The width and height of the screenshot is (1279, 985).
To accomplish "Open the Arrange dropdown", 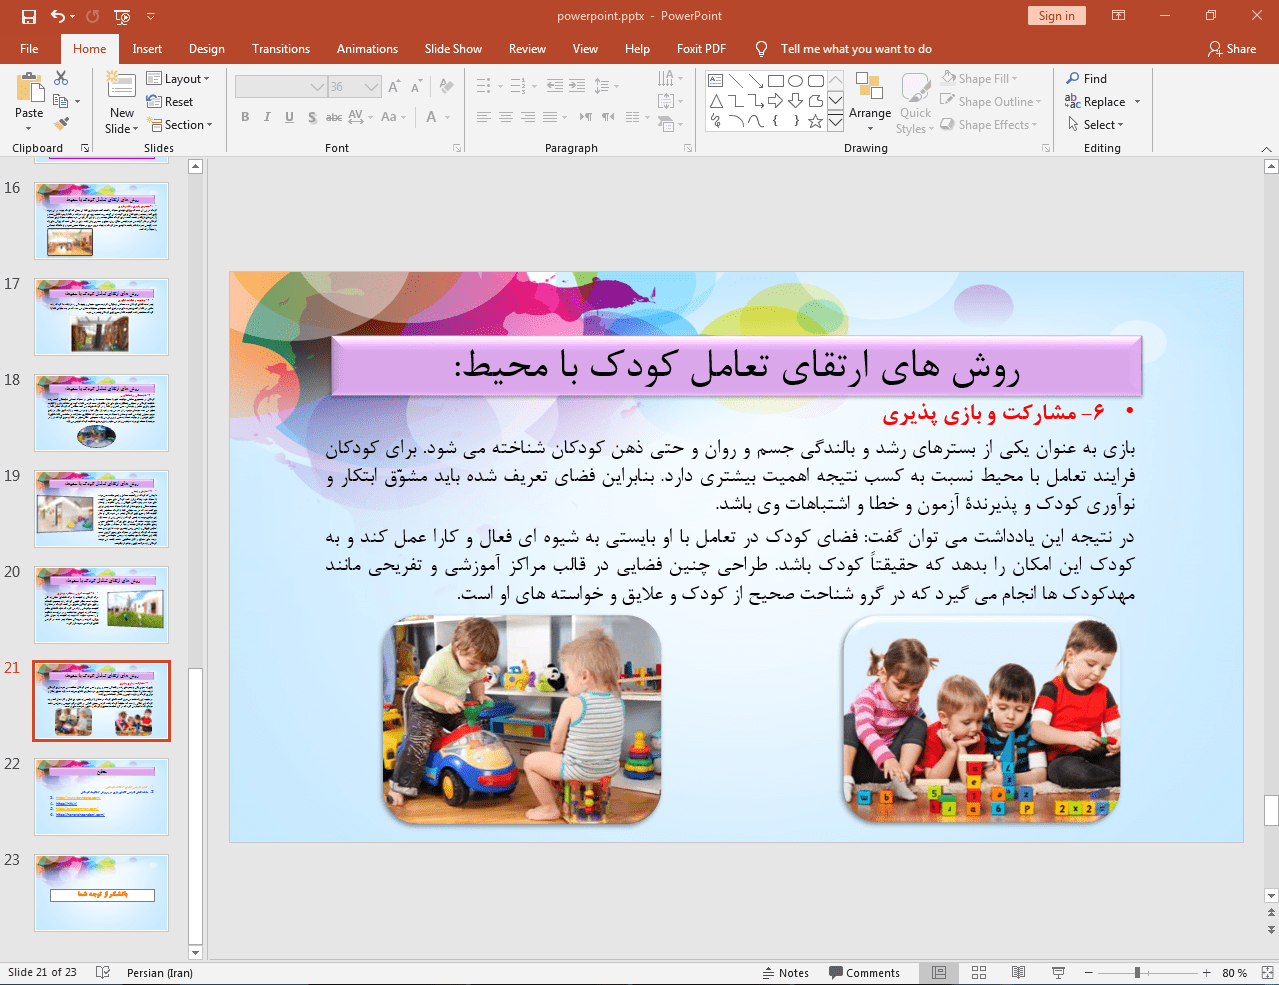I will point(870,102).
